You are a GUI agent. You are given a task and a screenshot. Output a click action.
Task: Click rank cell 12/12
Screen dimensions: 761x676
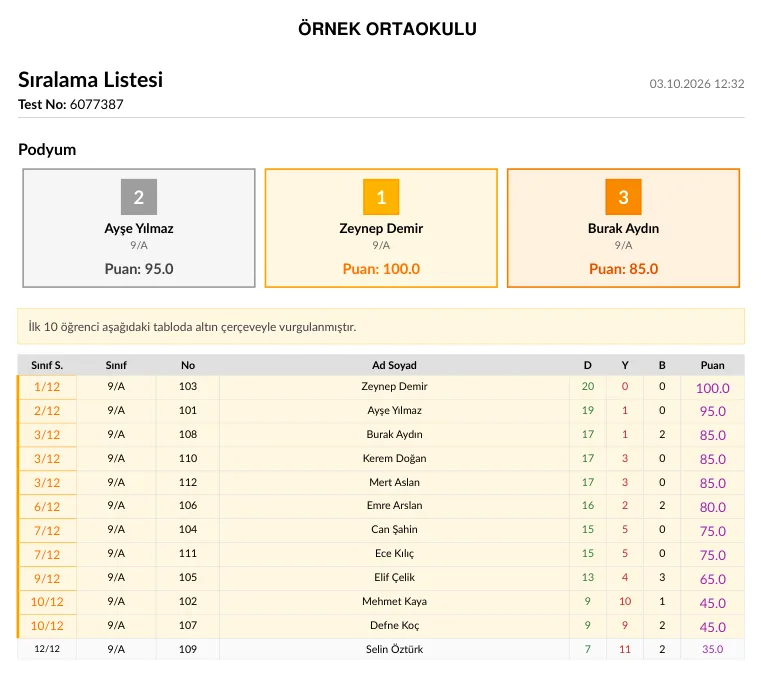tap(47, 649)
